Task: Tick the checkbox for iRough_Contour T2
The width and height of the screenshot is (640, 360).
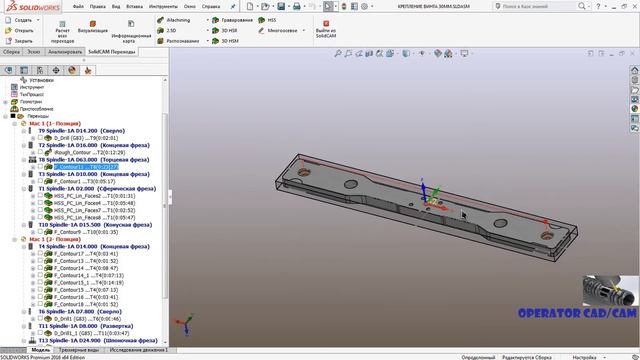Action: [40, 152]
